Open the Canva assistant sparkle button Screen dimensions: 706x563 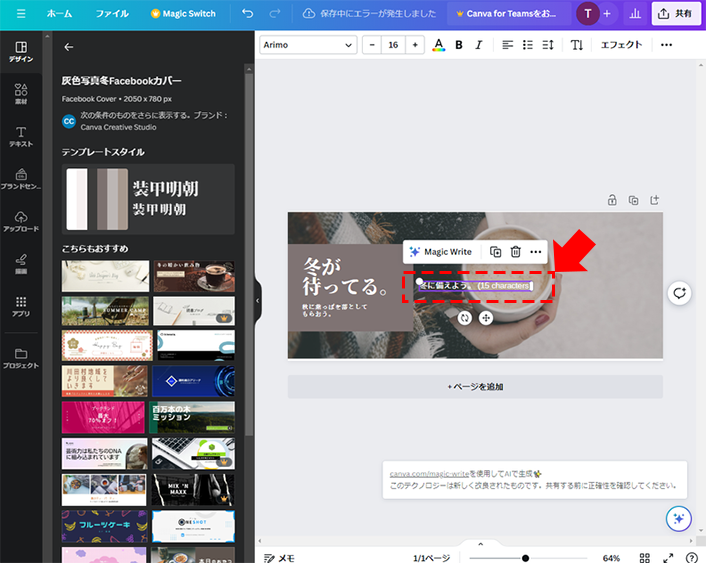point(679,519)
